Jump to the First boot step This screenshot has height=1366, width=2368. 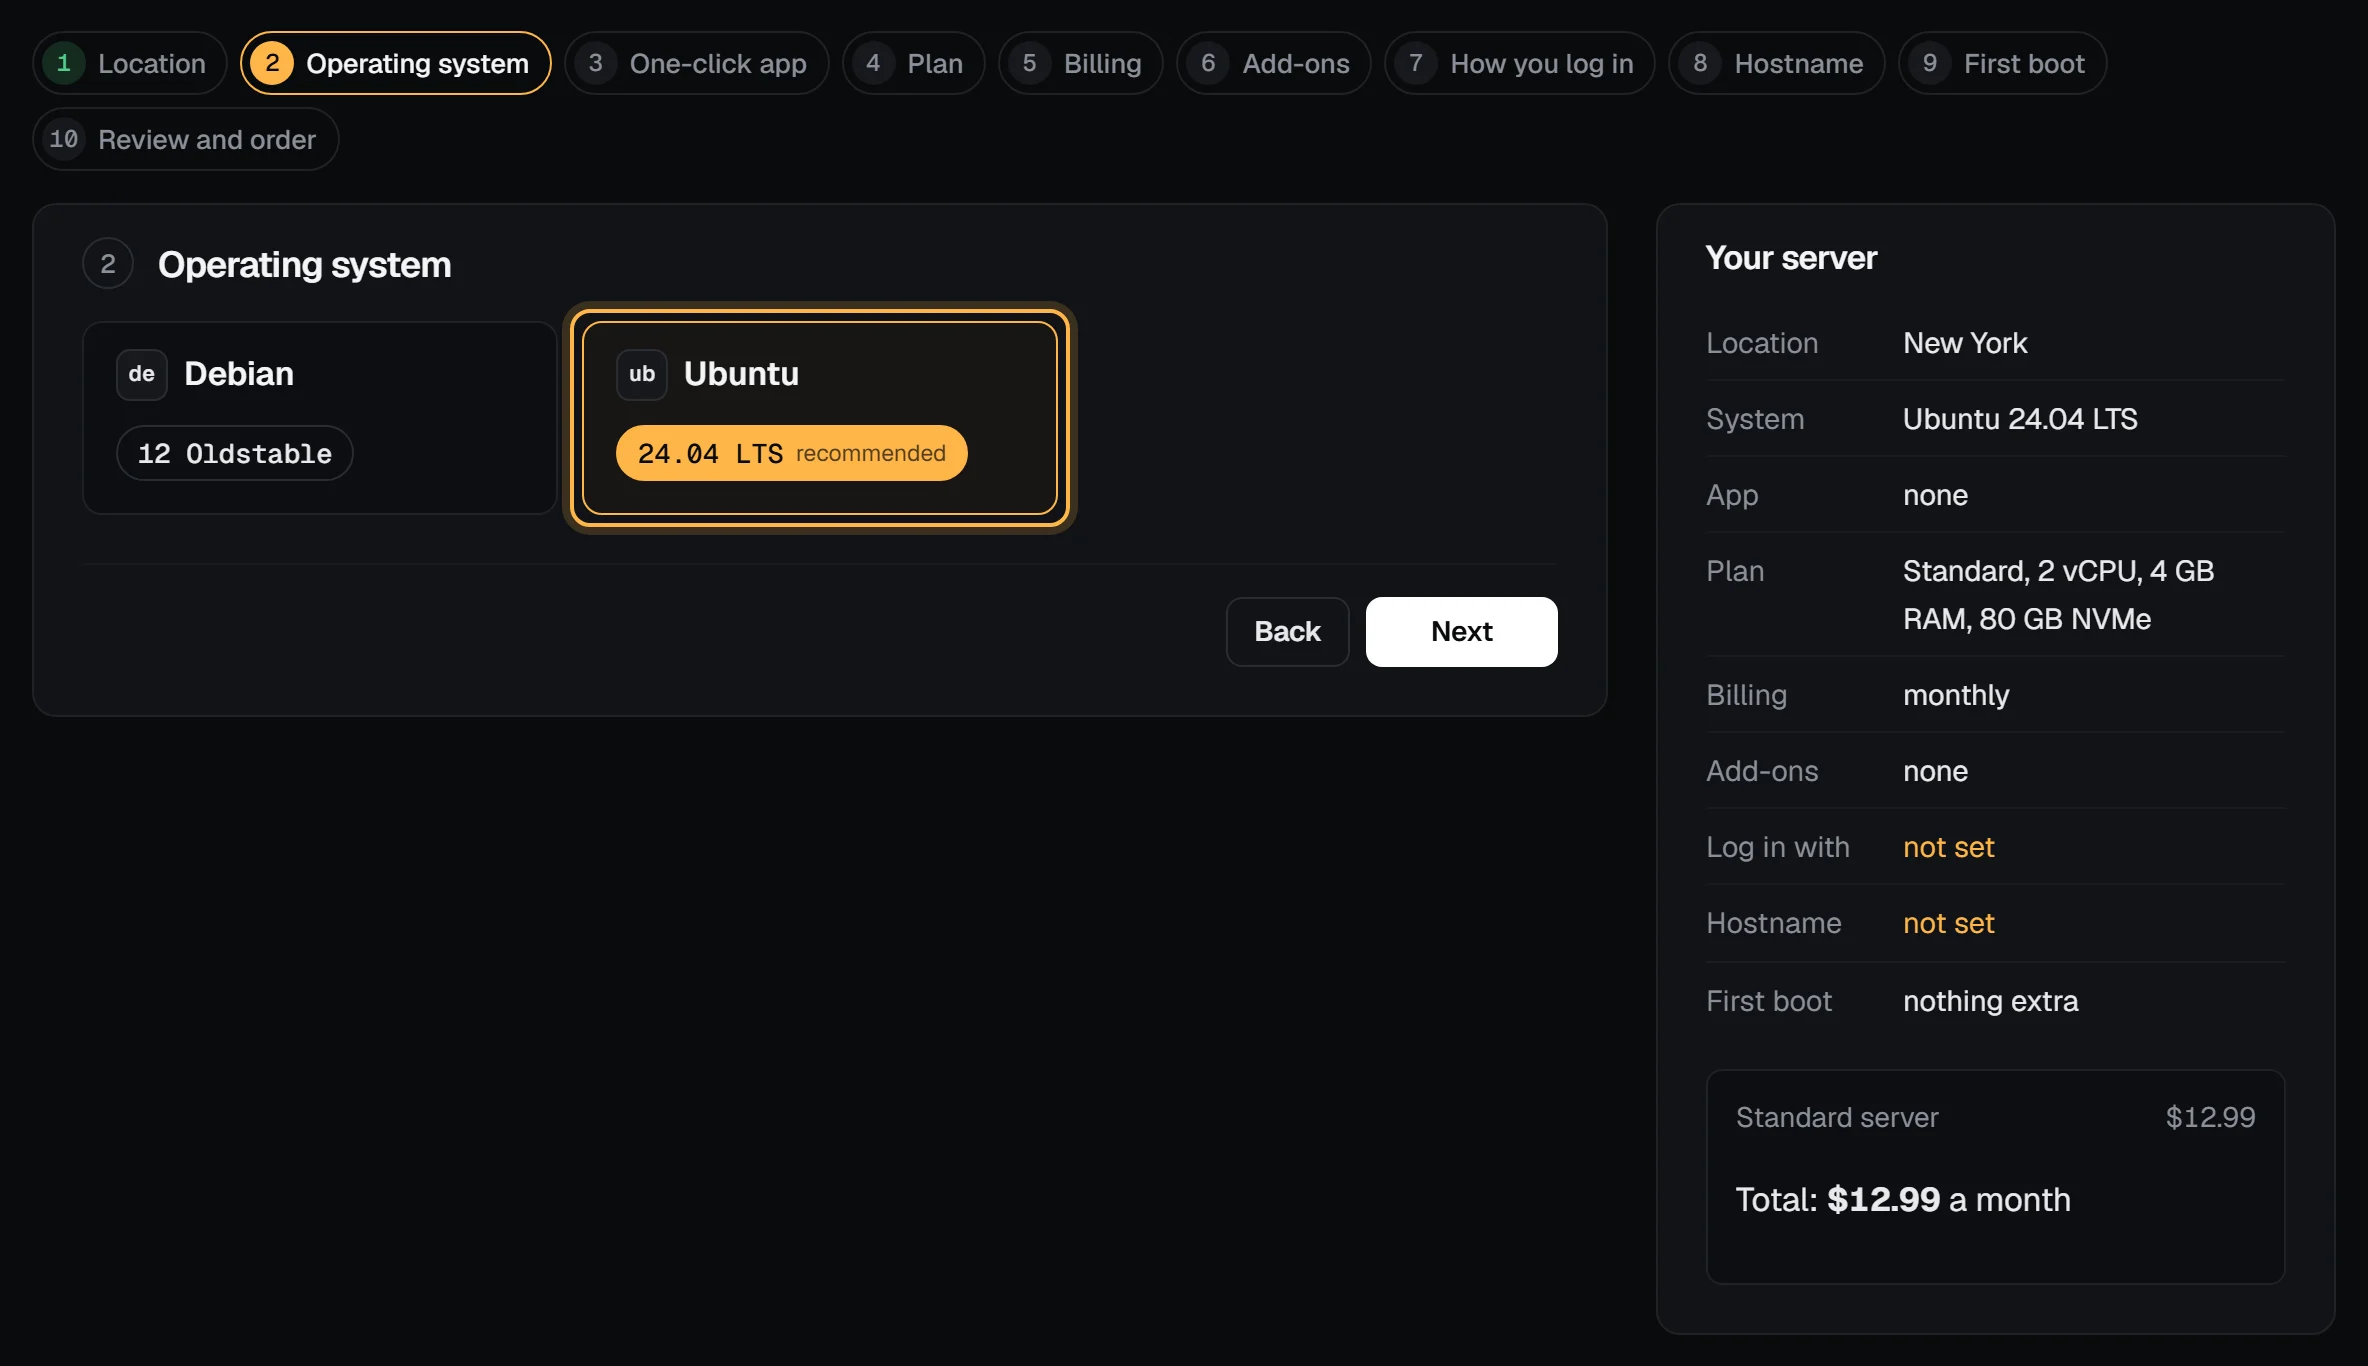[x=2002, y=63]
